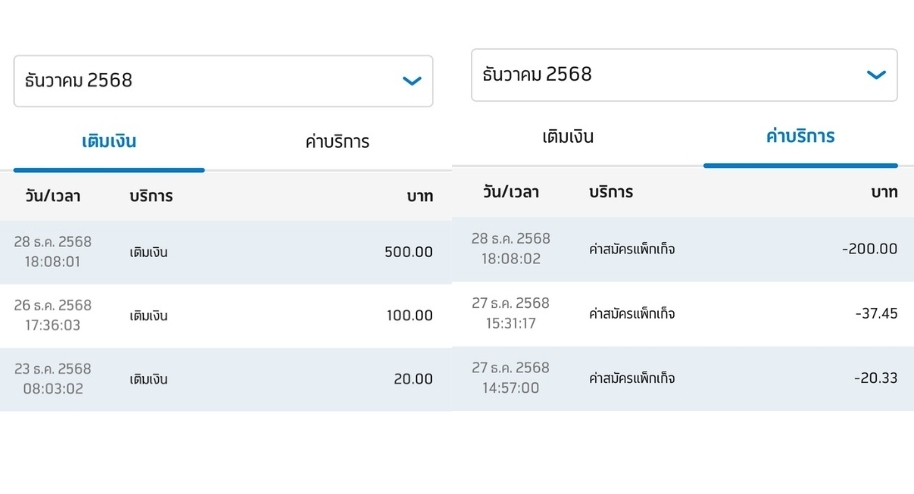Click the บริการ column header in the right panel
Screen dimensions: 914x494
coord(611,192)
